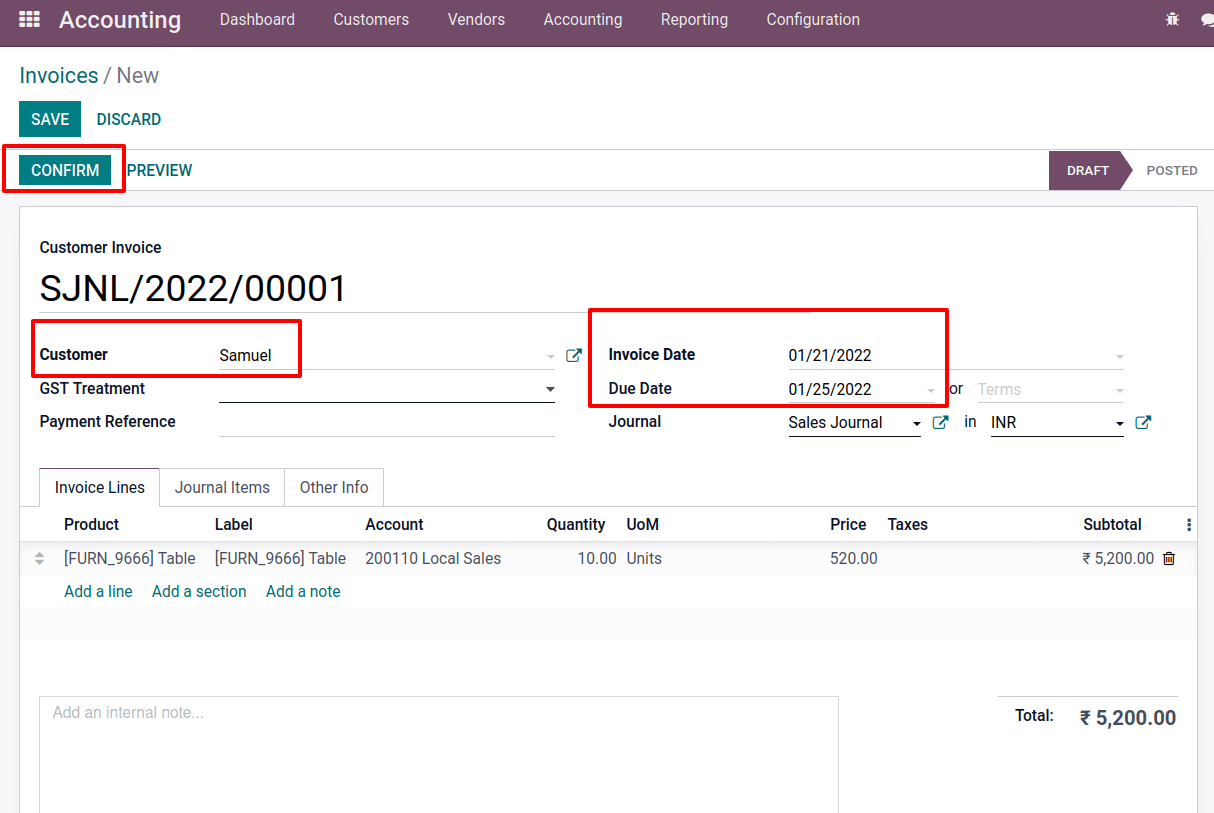1214x813 pixels.
Task: Click the Label column header
Action: [233, 525]
